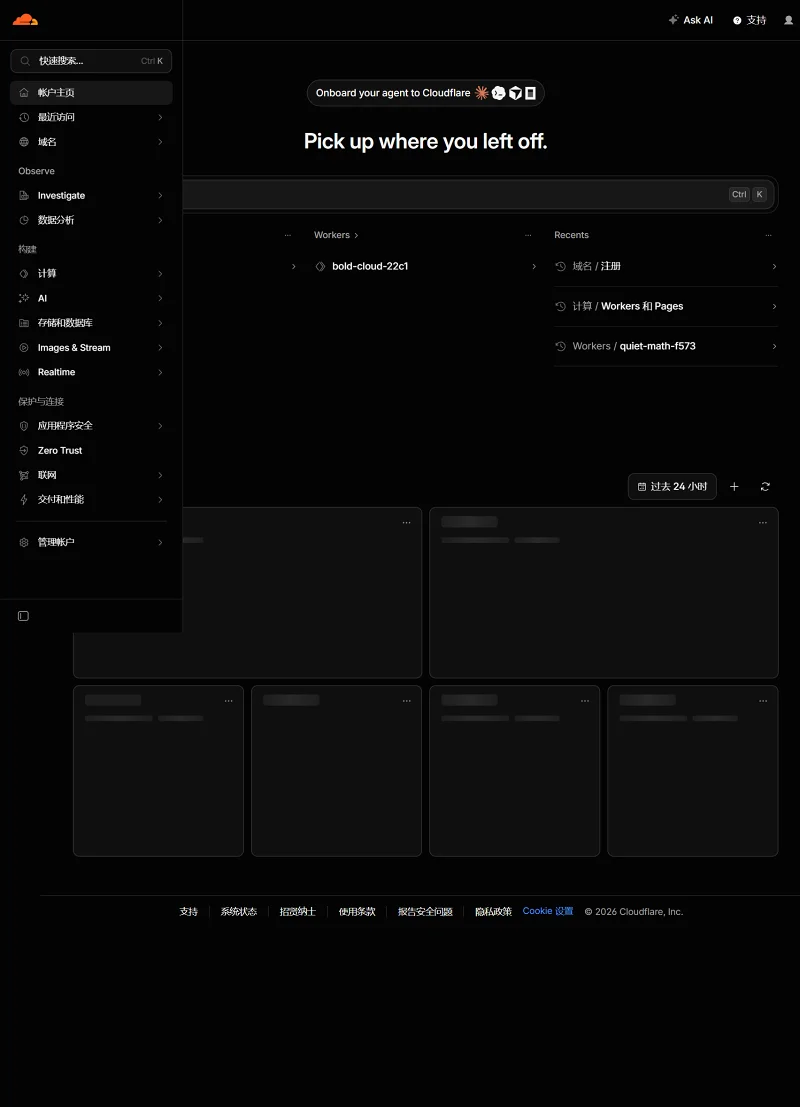The width and height of the screenshot is (800, 1107).
Task: Open the user profile icon
Action: click(x=789, y=20)
